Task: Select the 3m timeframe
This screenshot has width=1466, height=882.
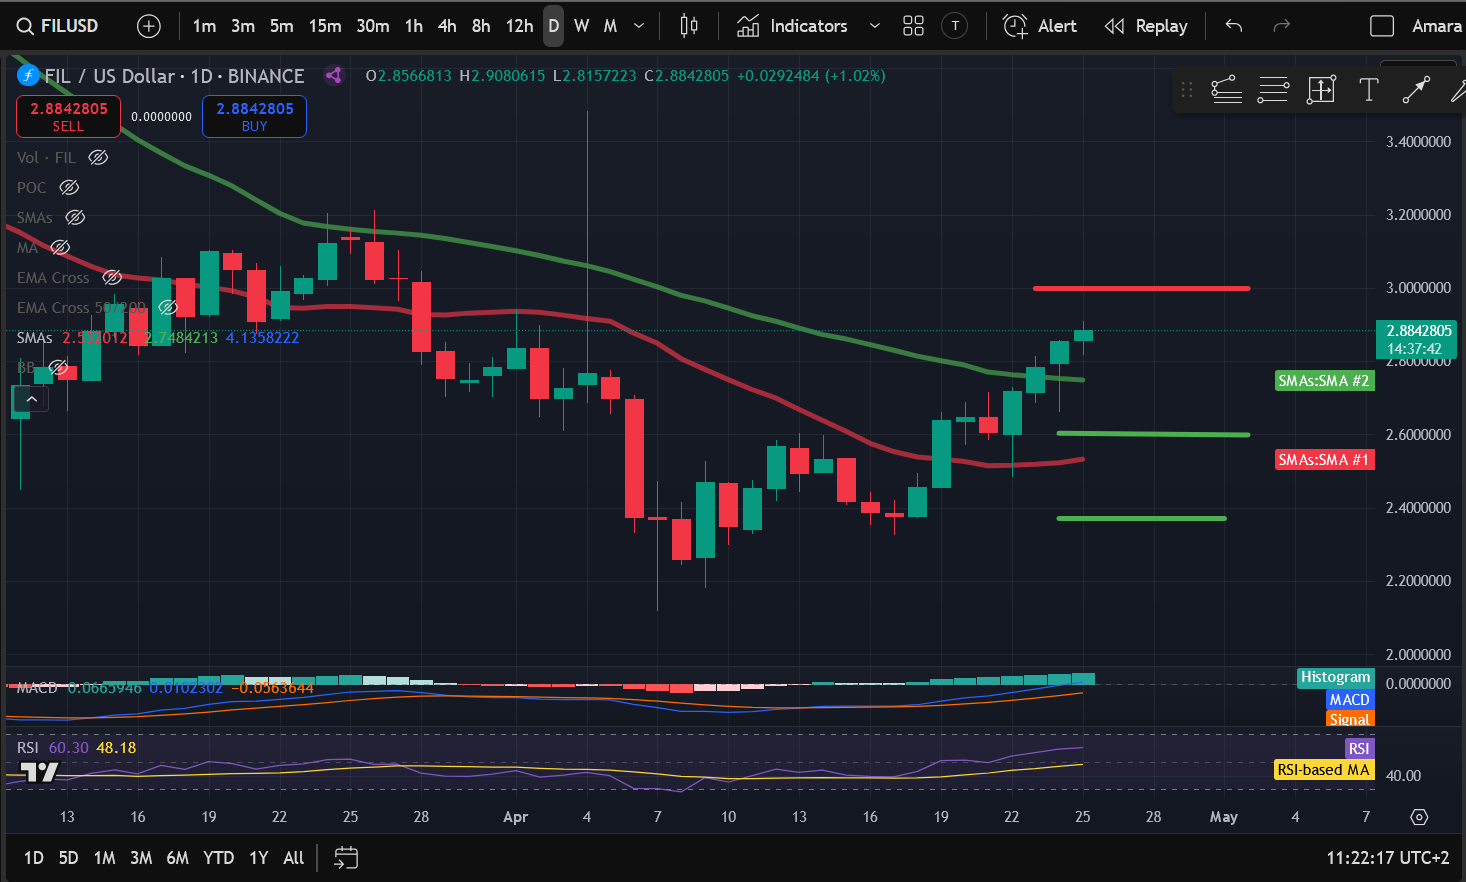Action: (243, 26)
